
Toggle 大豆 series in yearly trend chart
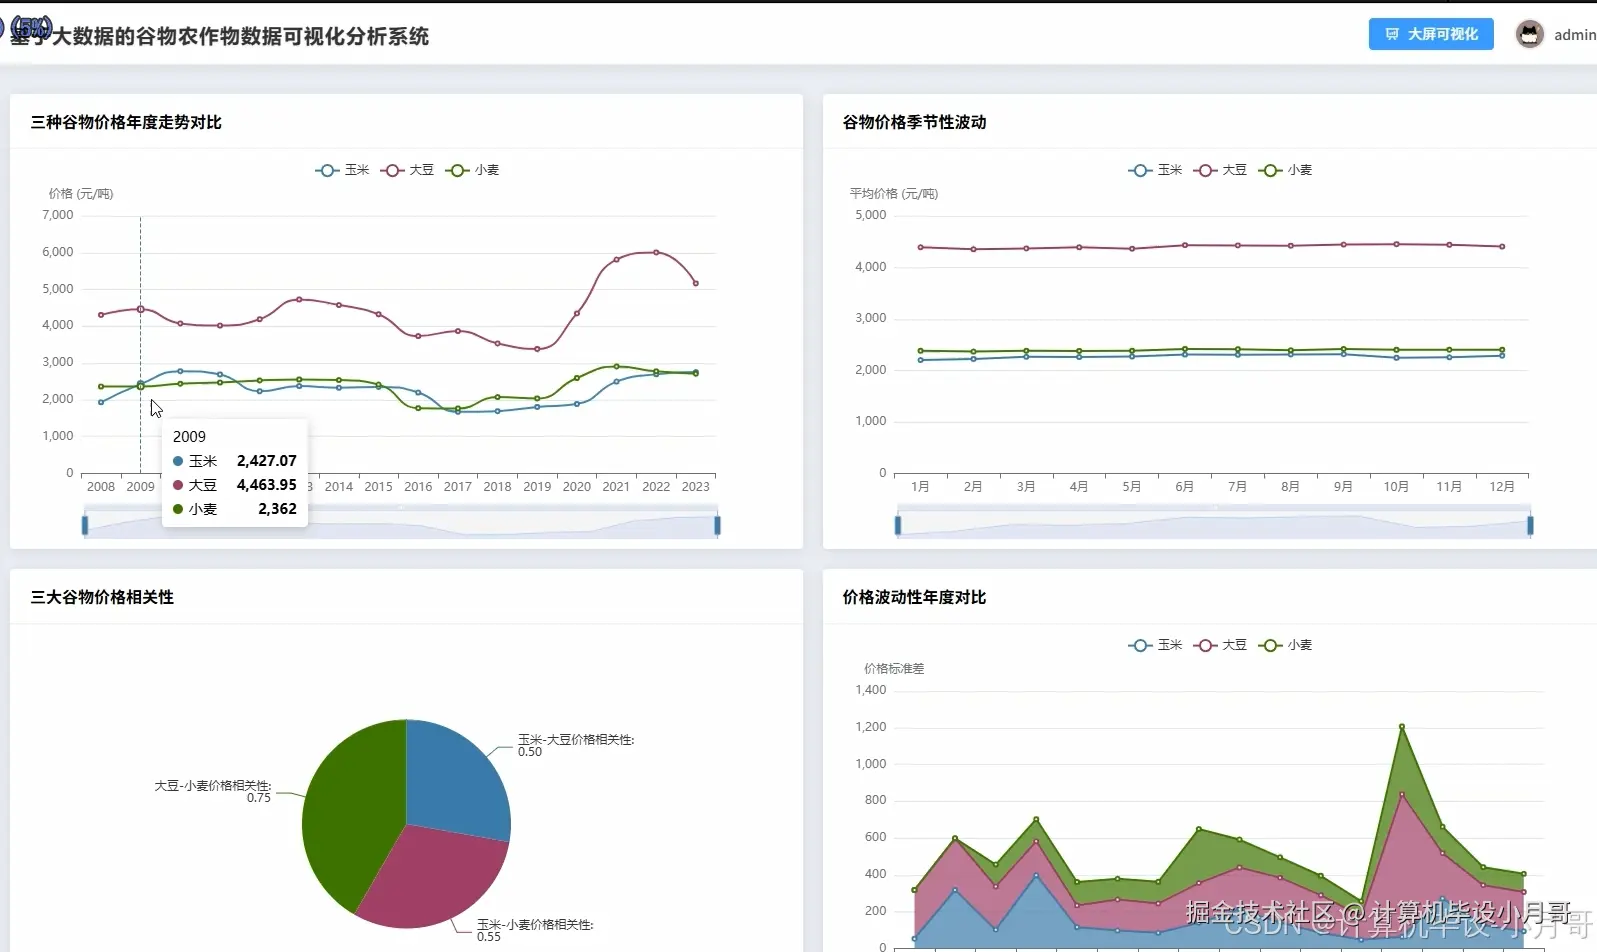(407, 170)
